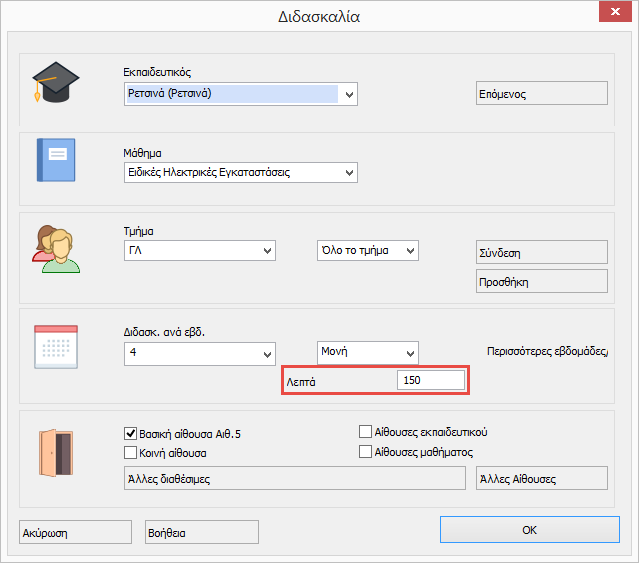Expand the Όλο το τμήμα dropdown
The width and height of the screenshot is (639, 563).
pos(410,250)
